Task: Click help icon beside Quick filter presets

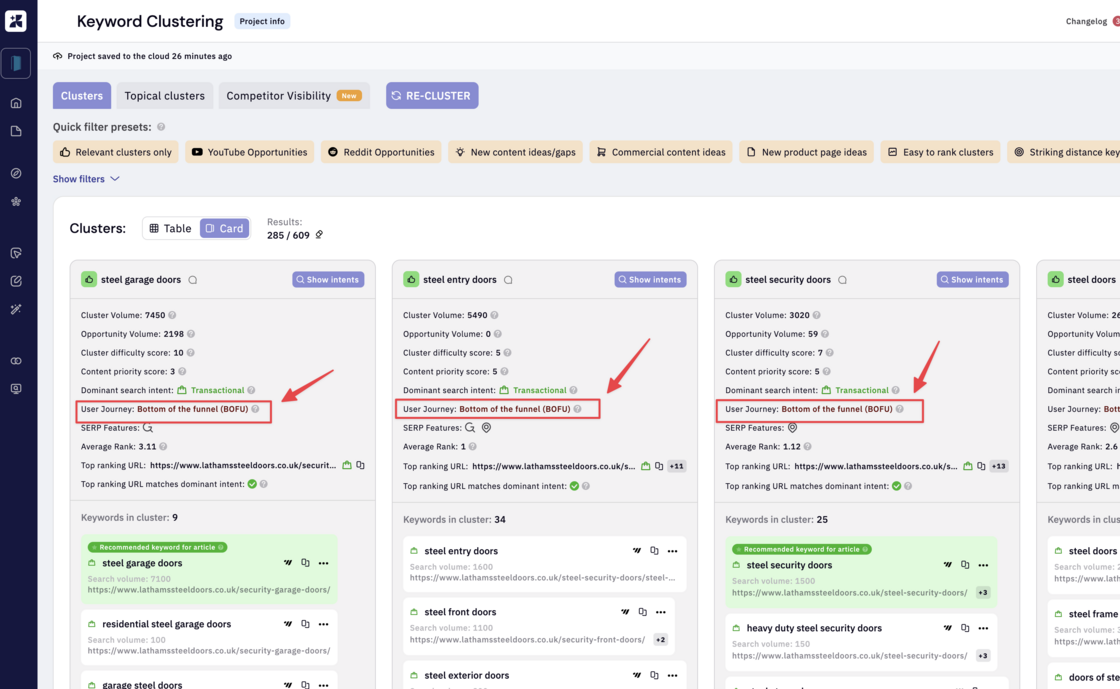Action: (161, 127)
